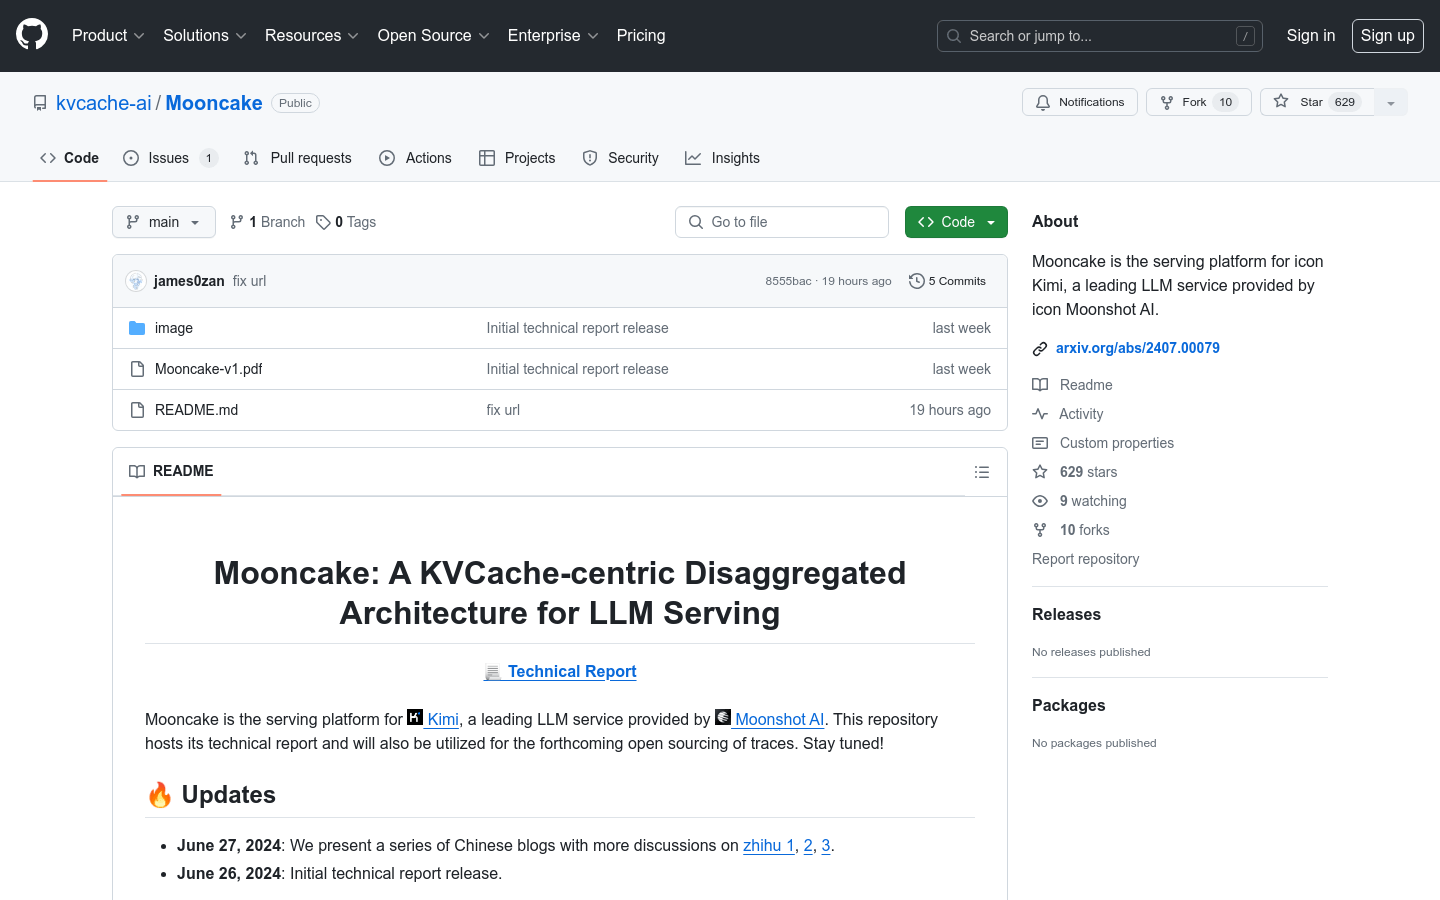The image size is (1440, 900).
Task: View 0 Tags link
Action: tap(346, 222)
